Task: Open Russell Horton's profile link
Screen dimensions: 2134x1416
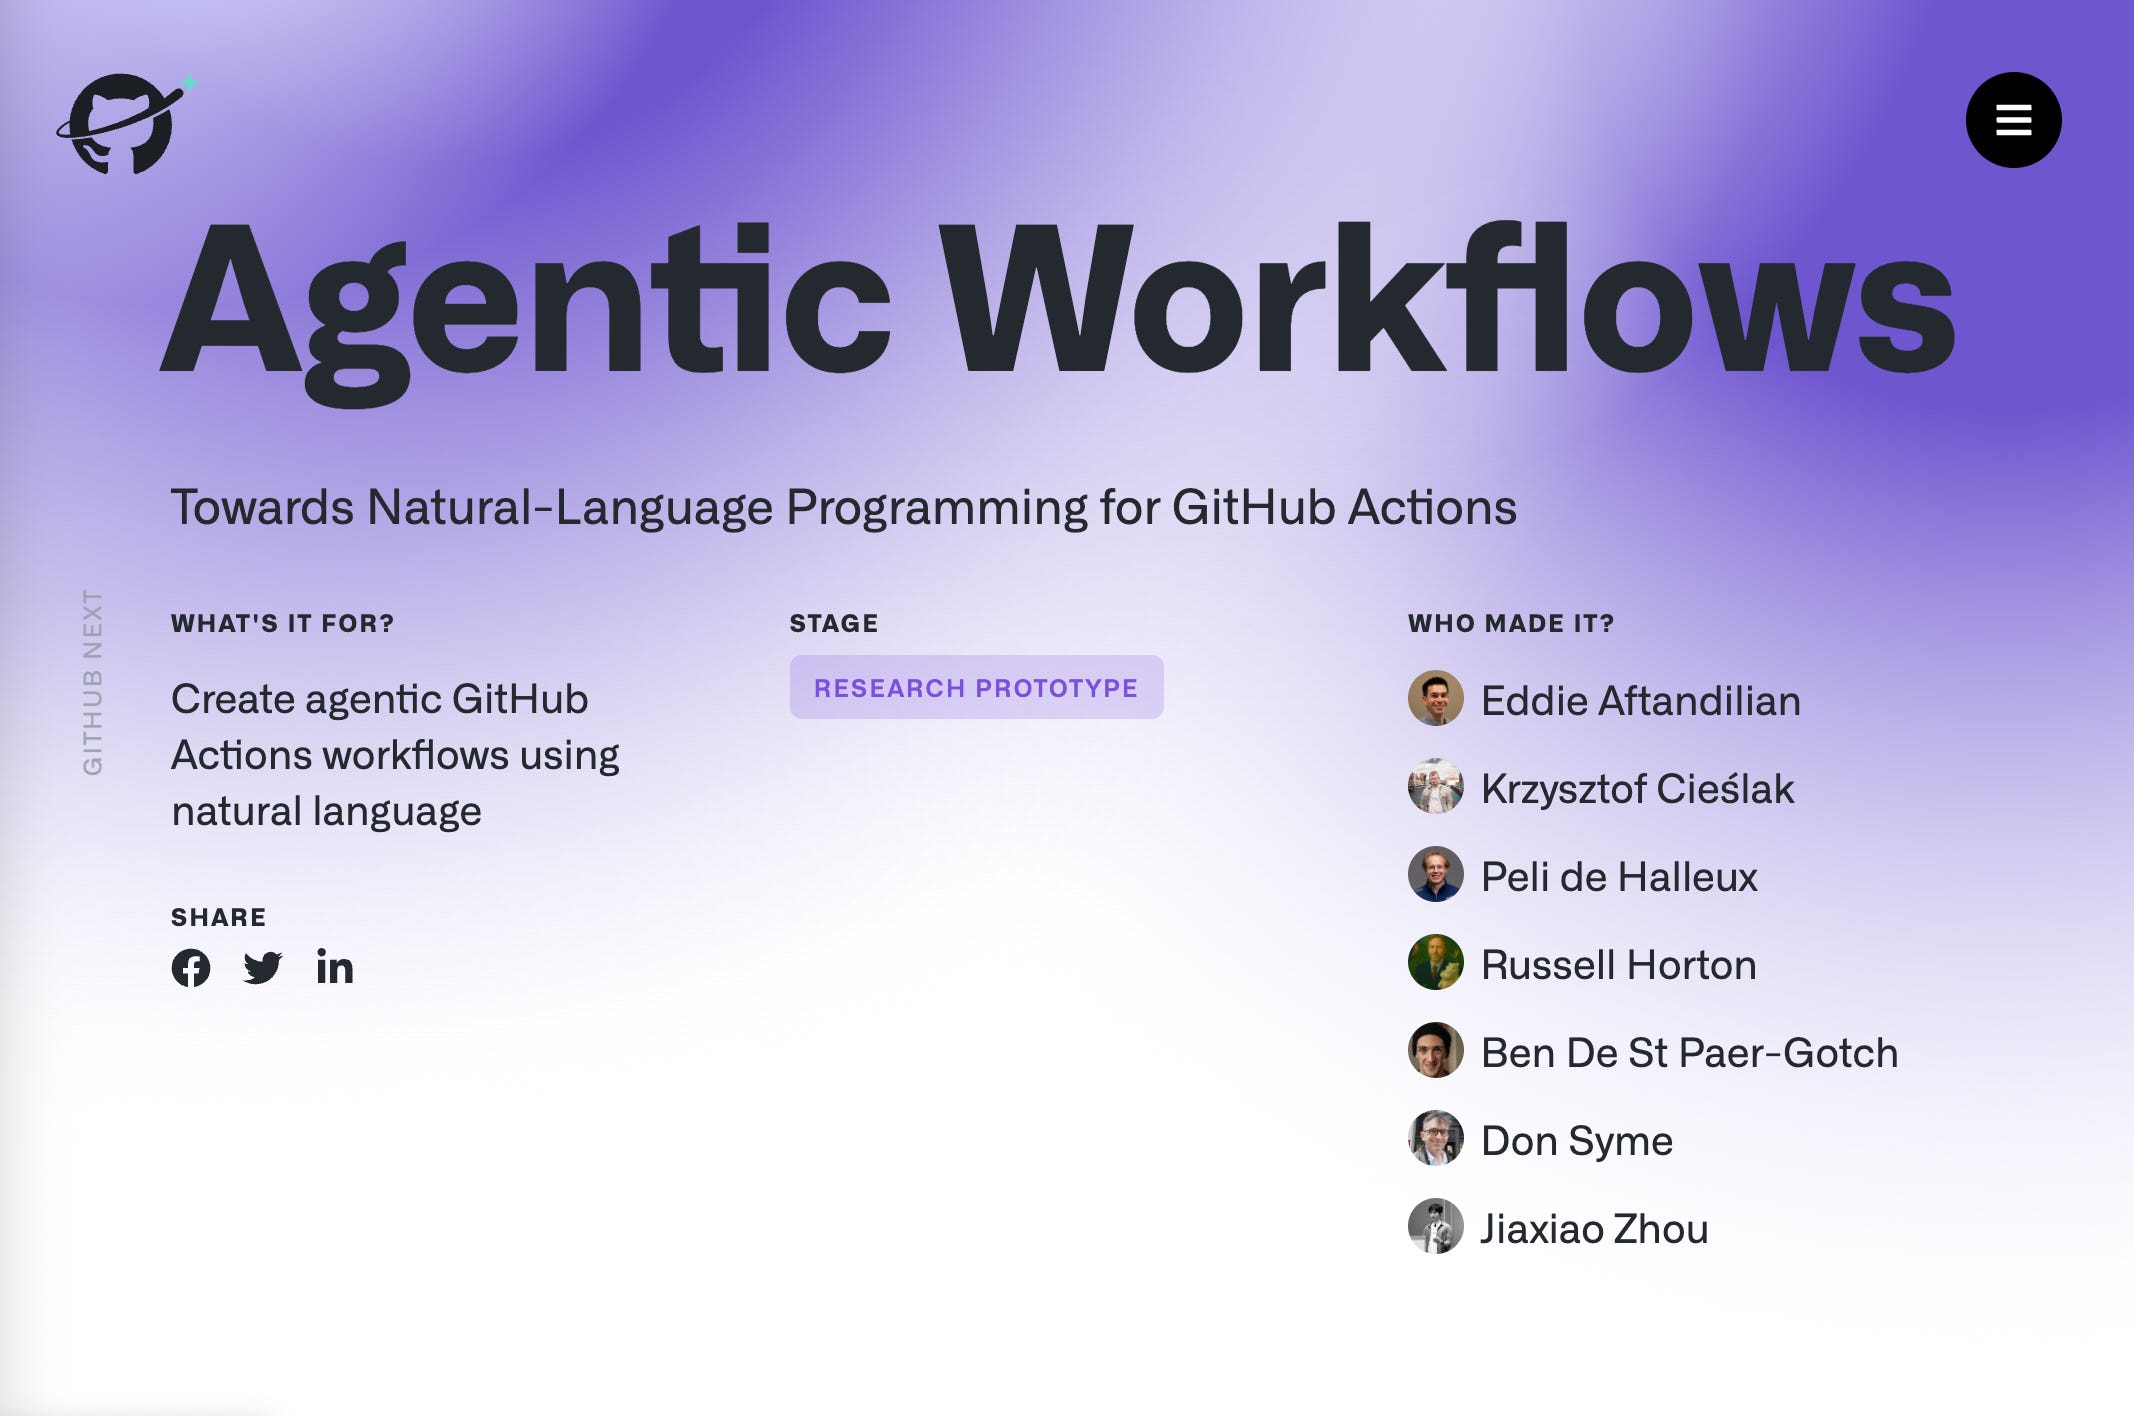Action: (x=1618, y=965)
